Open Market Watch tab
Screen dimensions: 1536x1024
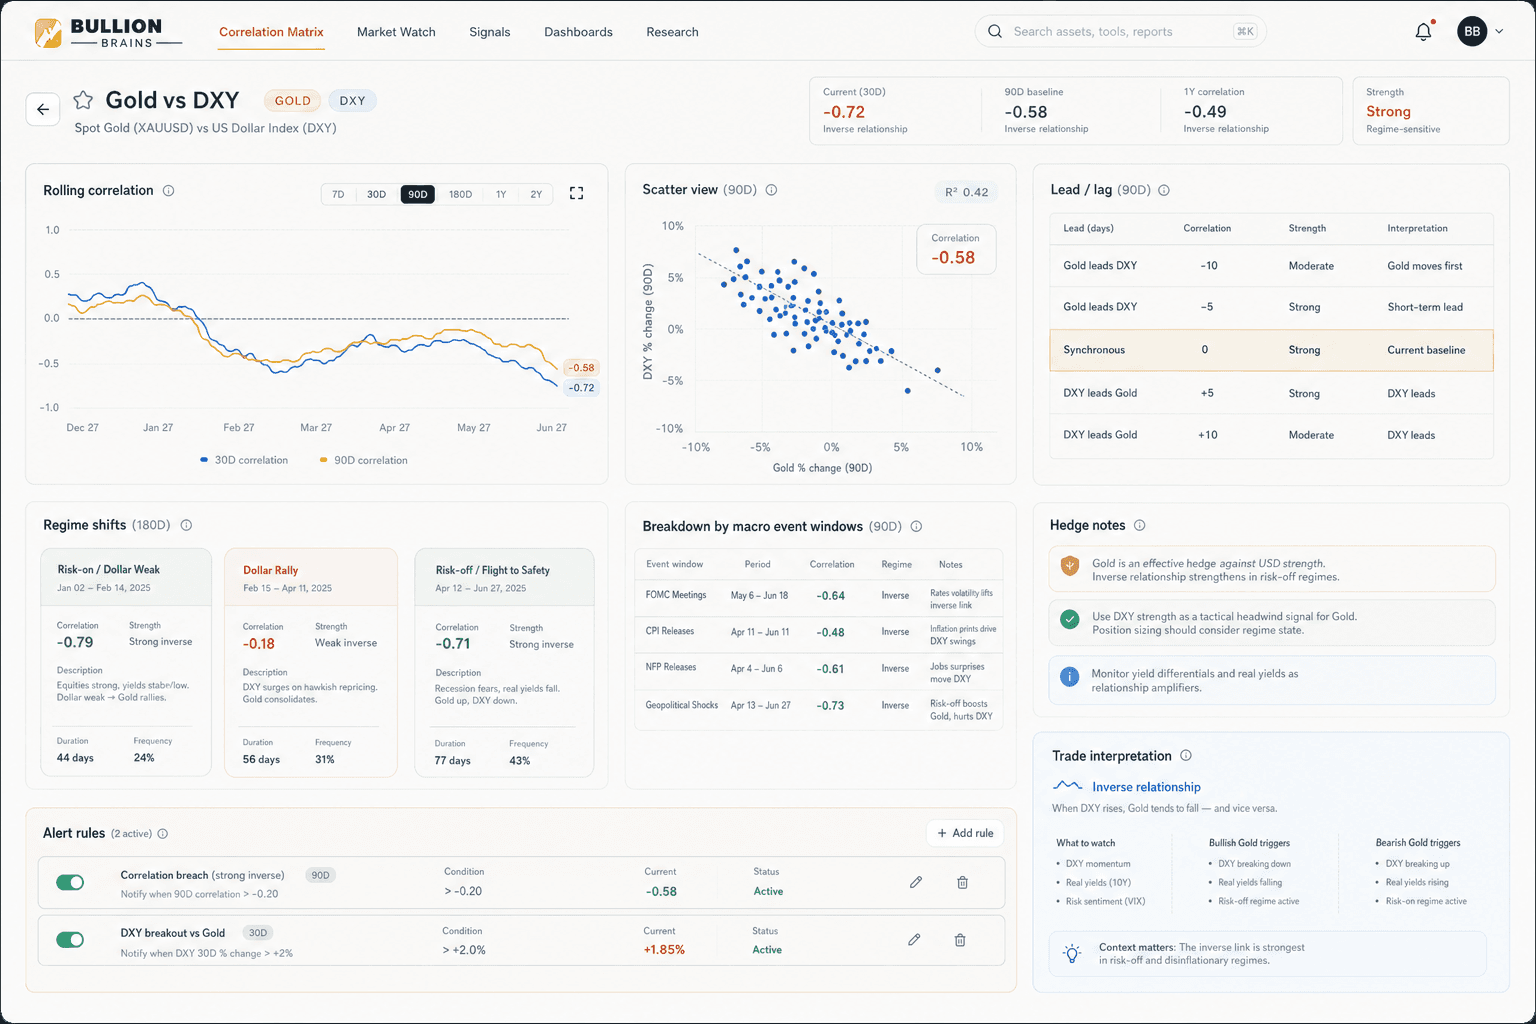click(x=396, y=32)
